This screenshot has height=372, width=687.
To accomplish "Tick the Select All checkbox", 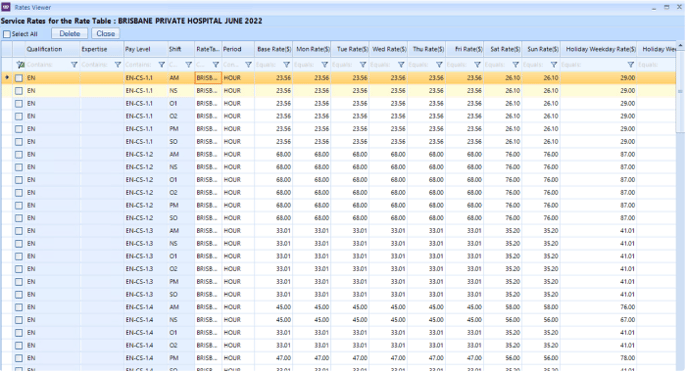I will point(7,34).
